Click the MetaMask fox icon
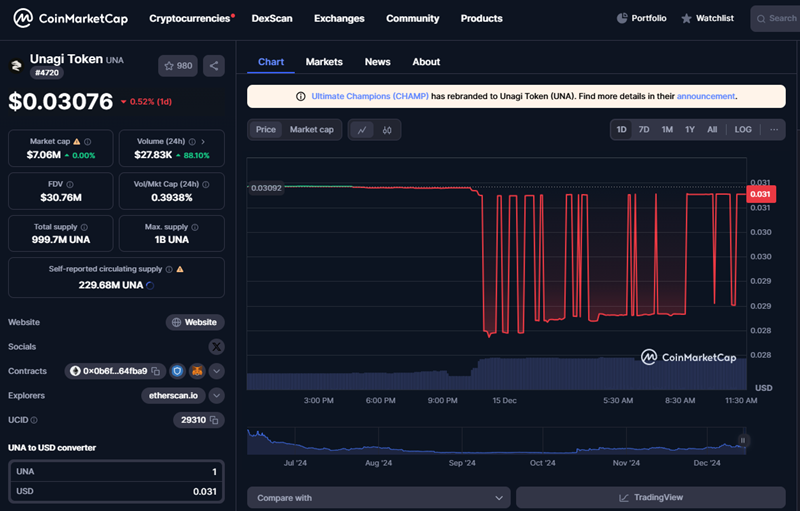 197,371
